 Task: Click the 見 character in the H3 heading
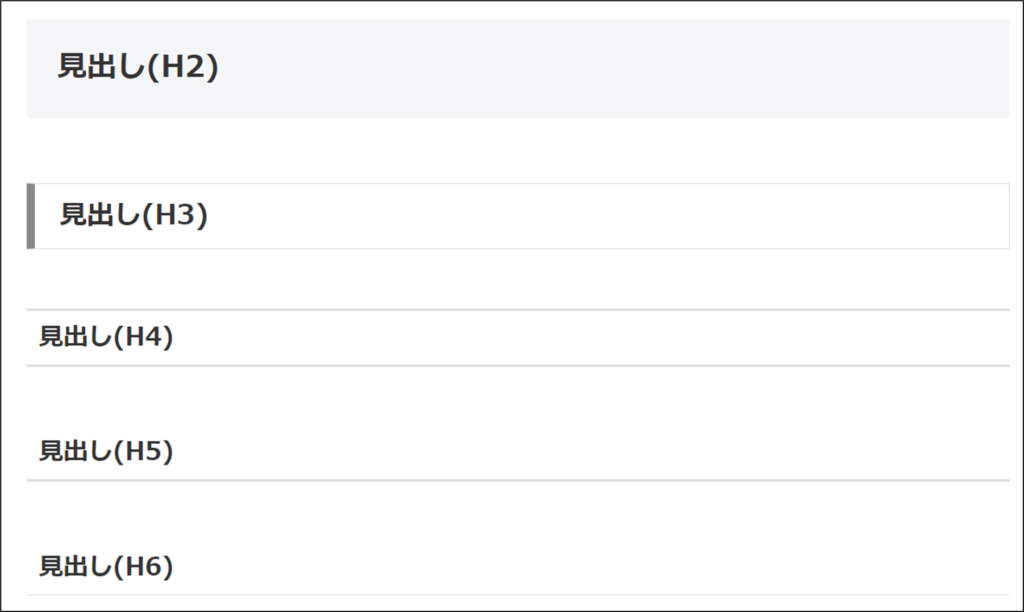(x=72, y=215)
